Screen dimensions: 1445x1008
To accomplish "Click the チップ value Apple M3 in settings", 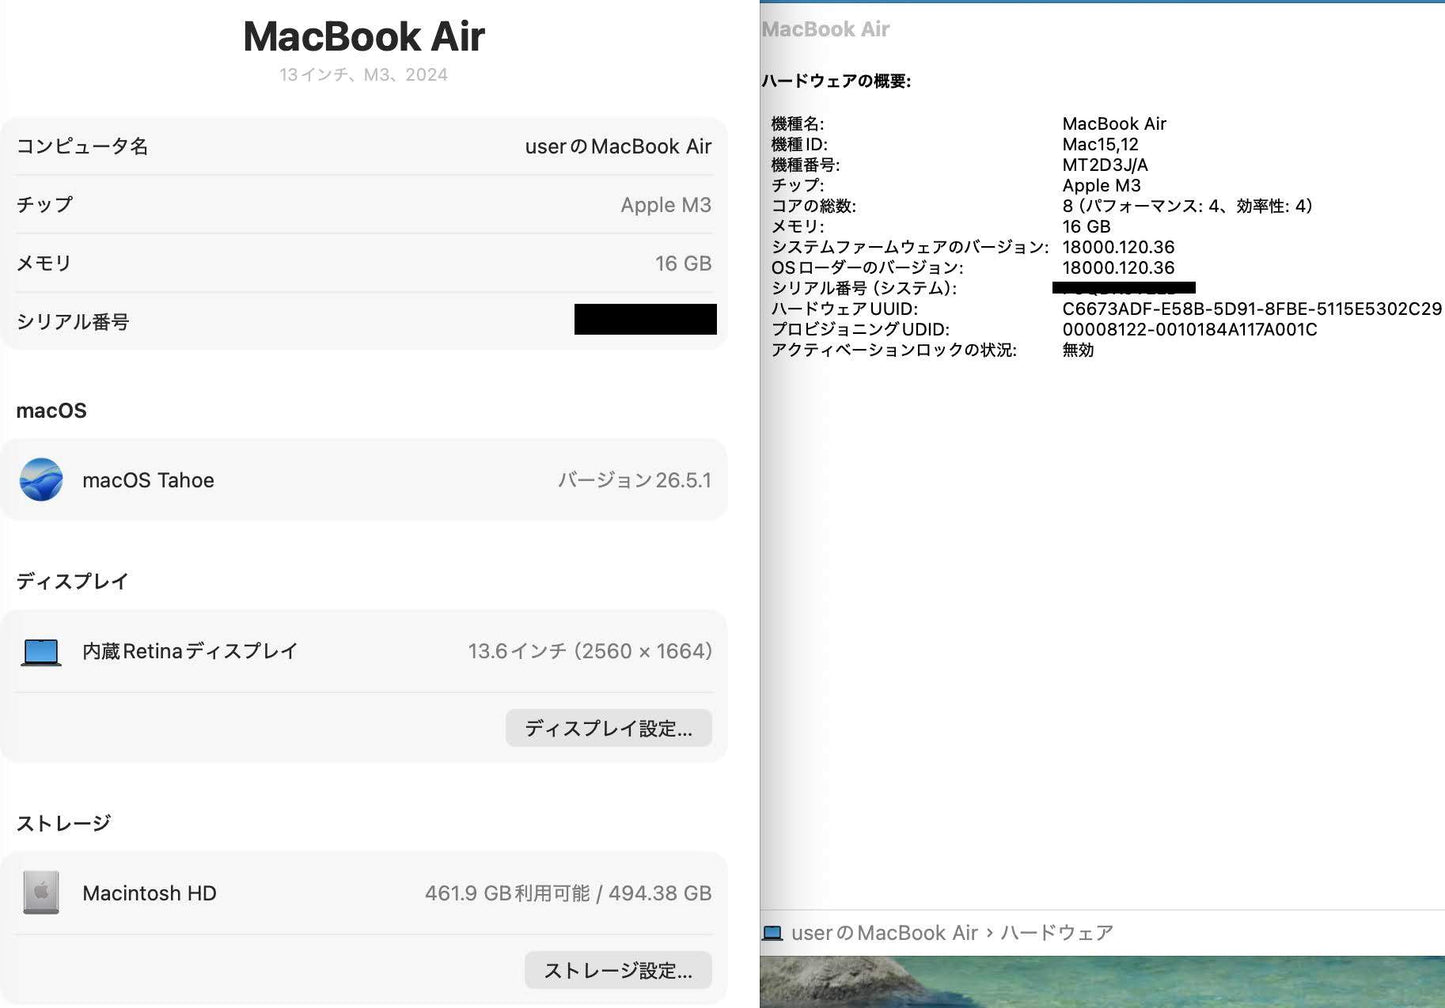I will tap(666, 205).
